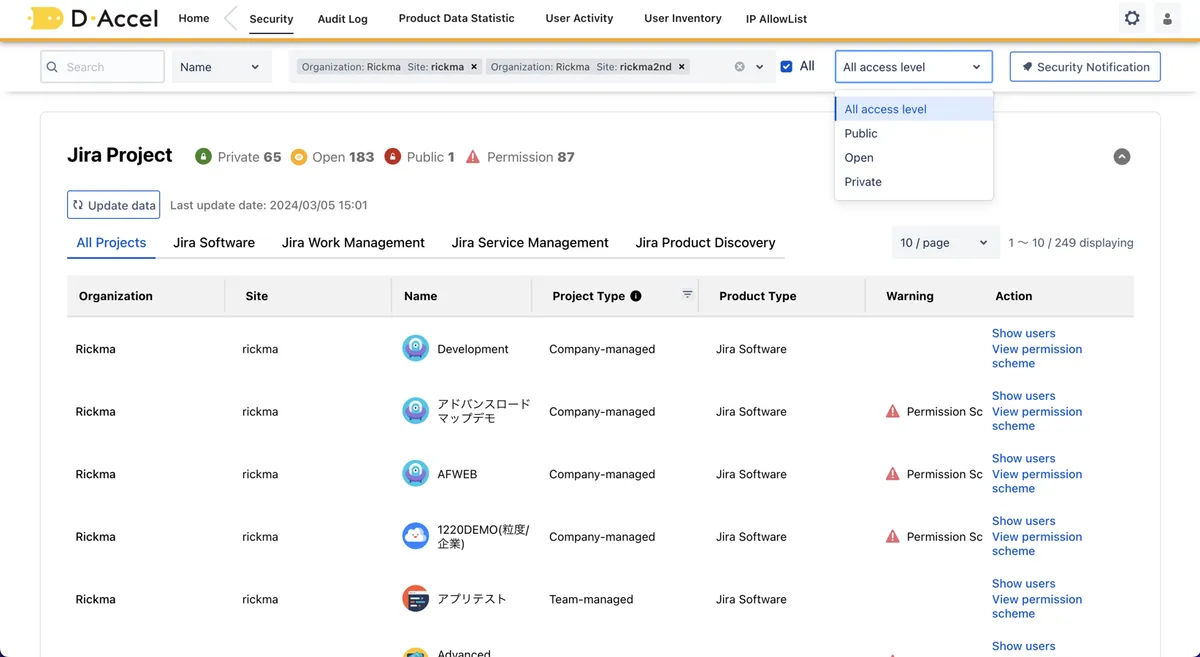Show users for アドバンスロードマップデモ

coord(1023,396)
